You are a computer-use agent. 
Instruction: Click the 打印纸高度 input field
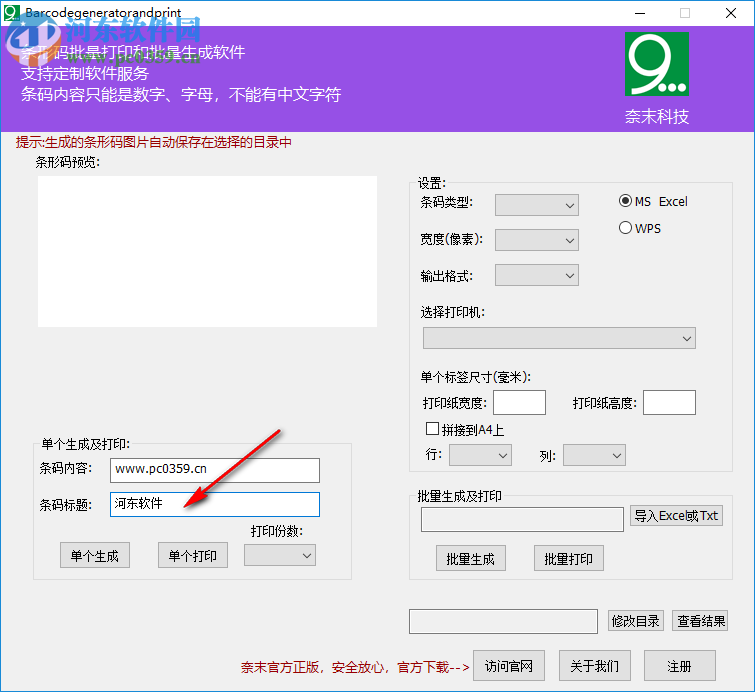[x=669, y=403]
